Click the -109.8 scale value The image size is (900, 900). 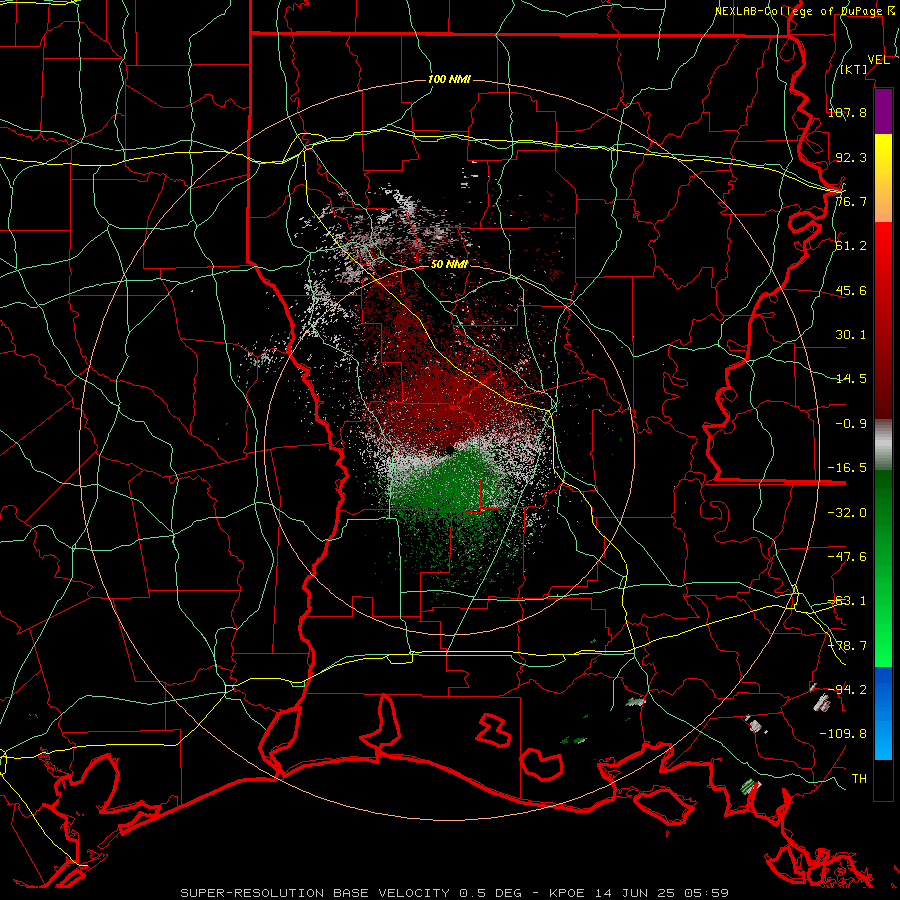[843, 734]
